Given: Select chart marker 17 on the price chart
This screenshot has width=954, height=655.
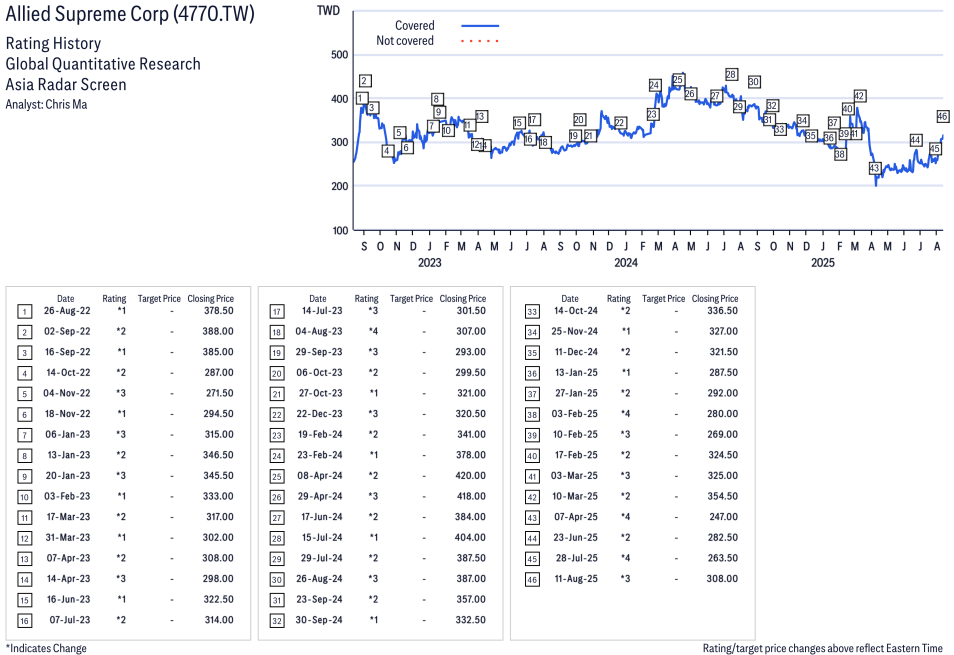Looking at the screenshot, I should point(534,120).
